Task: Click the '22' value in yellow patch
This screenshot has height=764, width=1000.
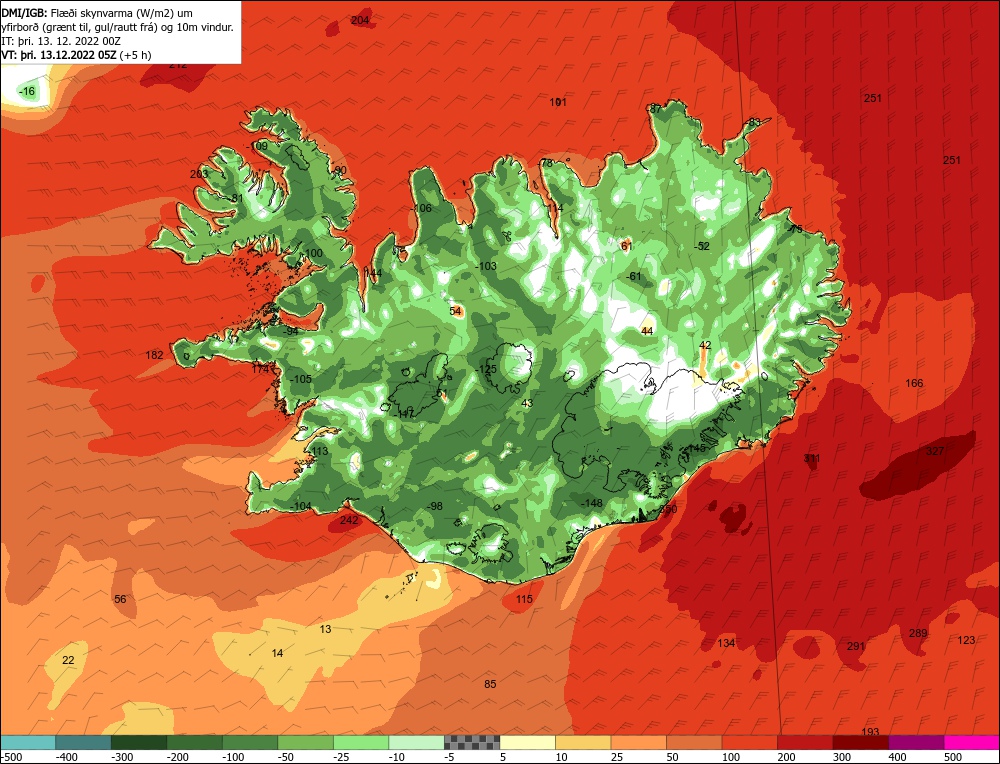Action: (x=68, y=661)
